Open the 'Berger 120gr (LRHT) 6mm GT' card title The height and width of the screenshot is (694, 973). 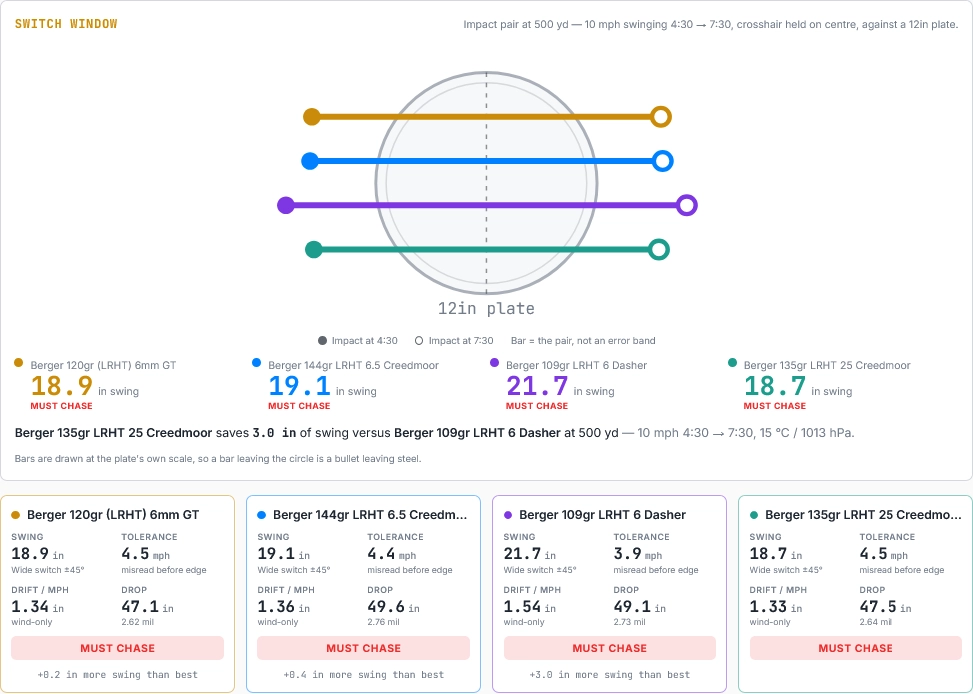tap(113, 515)
